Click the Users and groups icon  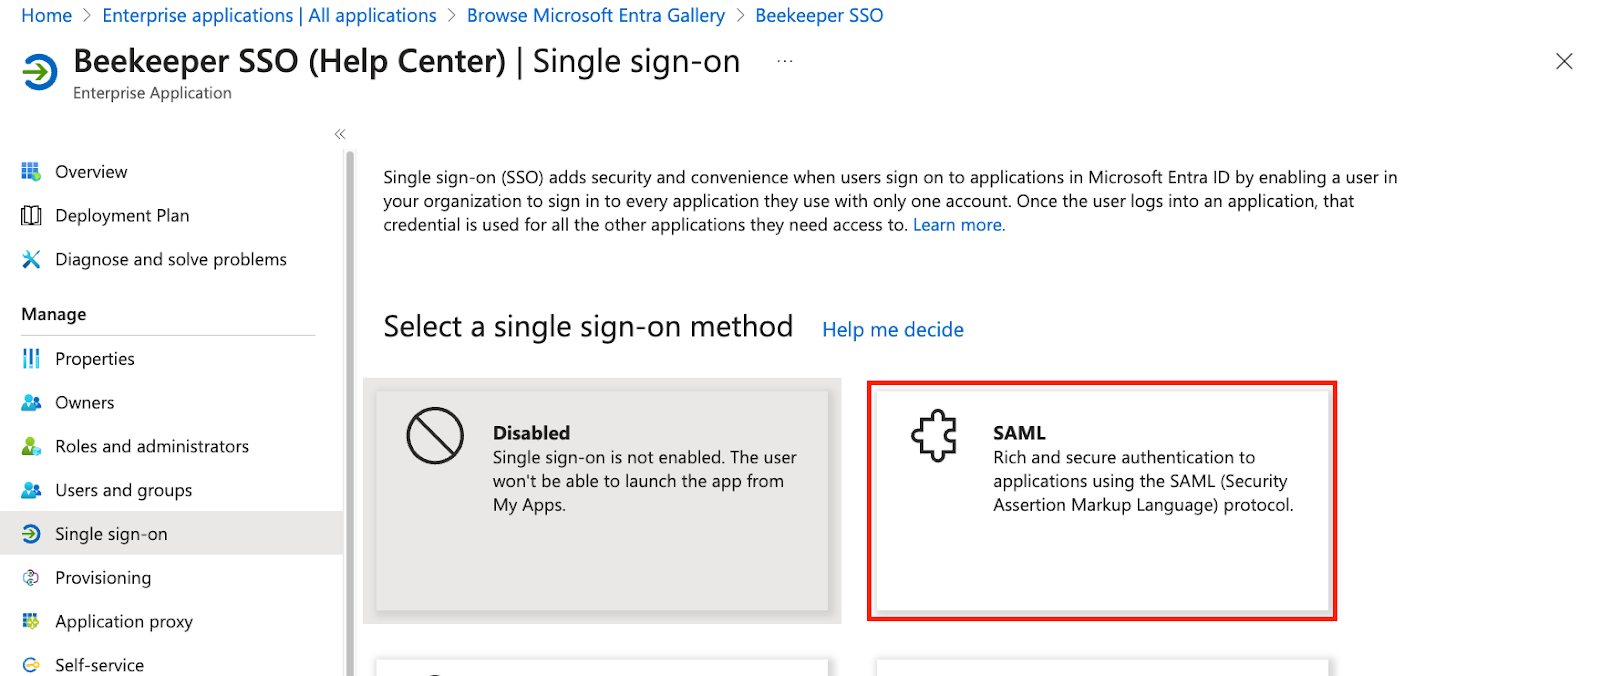(31, 491)
